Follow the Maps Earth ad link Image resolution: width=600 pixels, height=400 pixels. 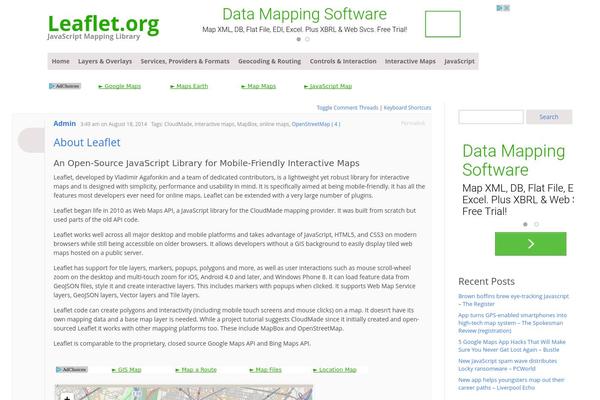click(x=189, y=86)
